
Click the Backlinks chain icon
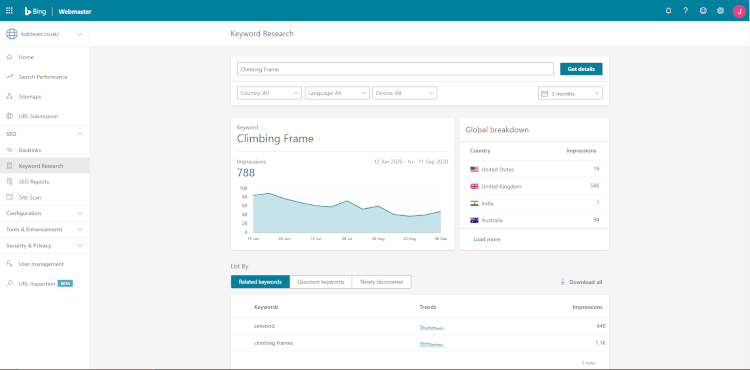point(10,150)
